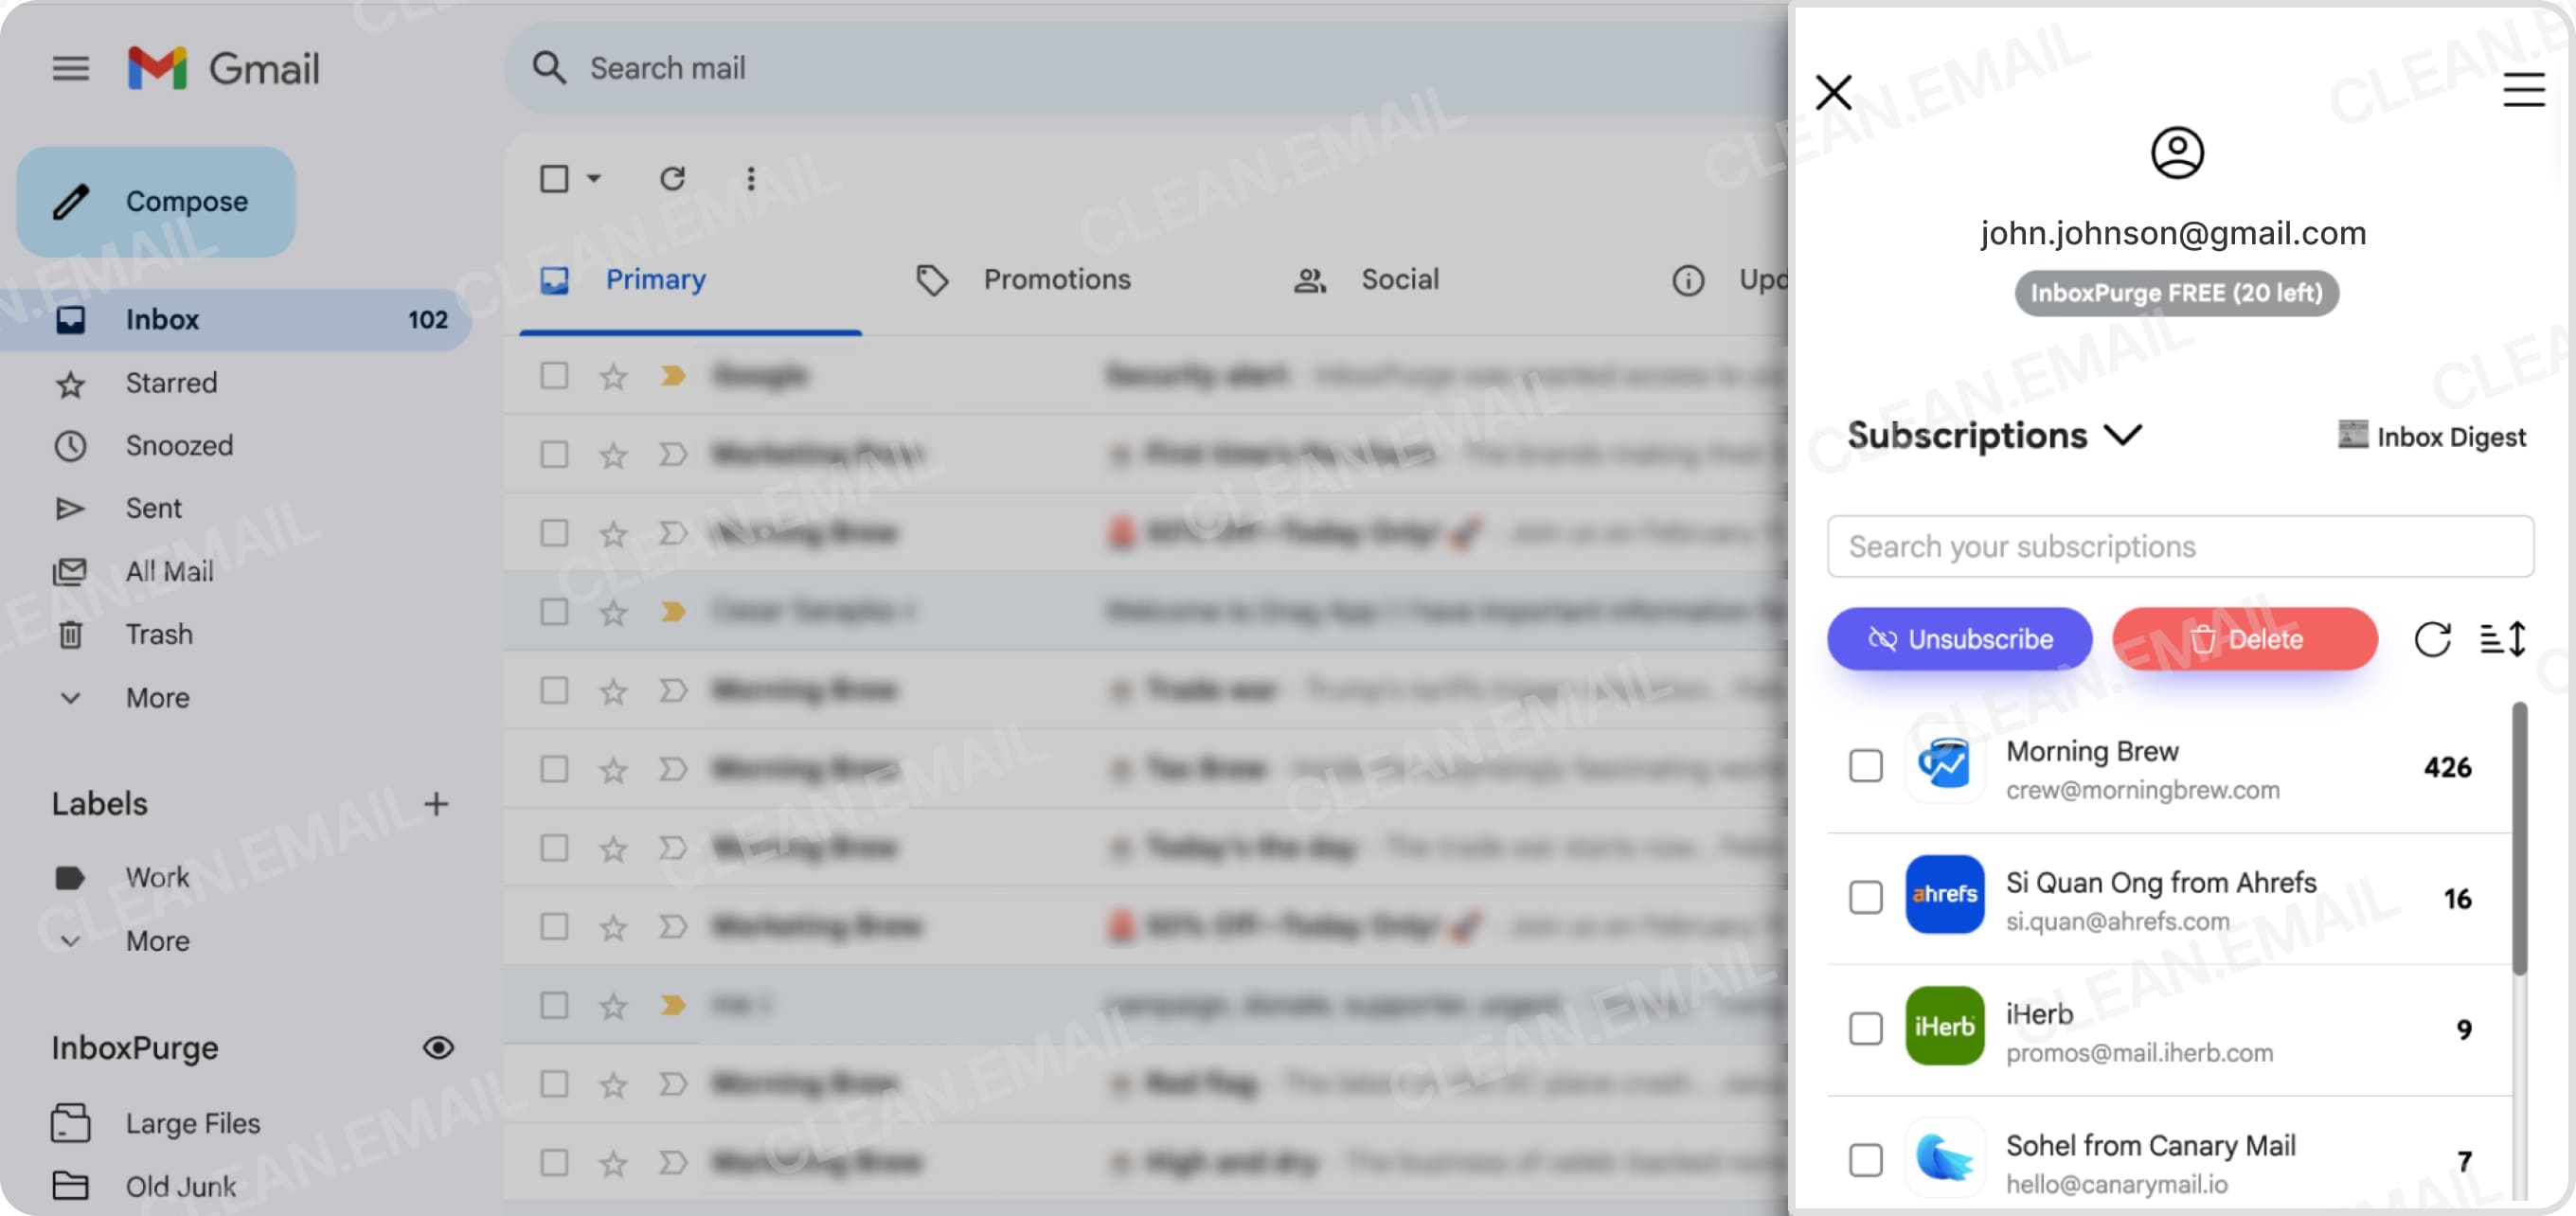
Task: Click the Delete button in InboxPurge
Action: tap(2244, 639)
